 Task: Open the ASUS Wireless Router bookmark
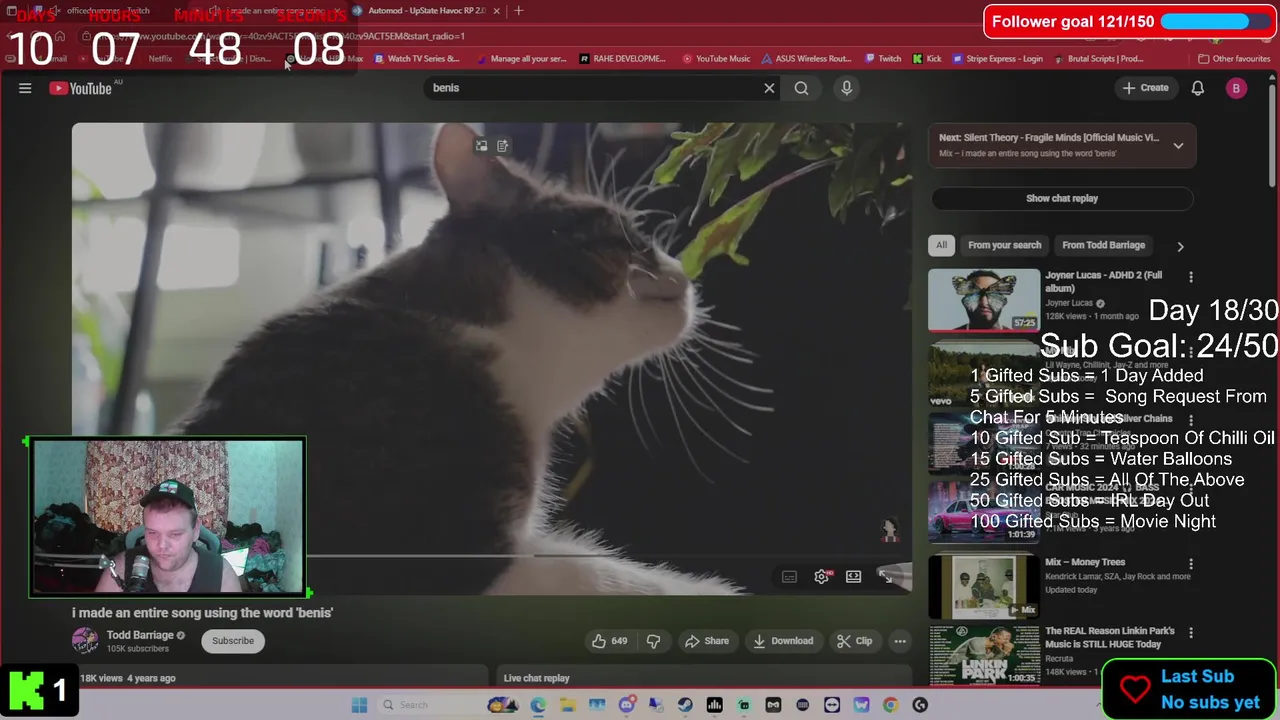coord(807,59)
